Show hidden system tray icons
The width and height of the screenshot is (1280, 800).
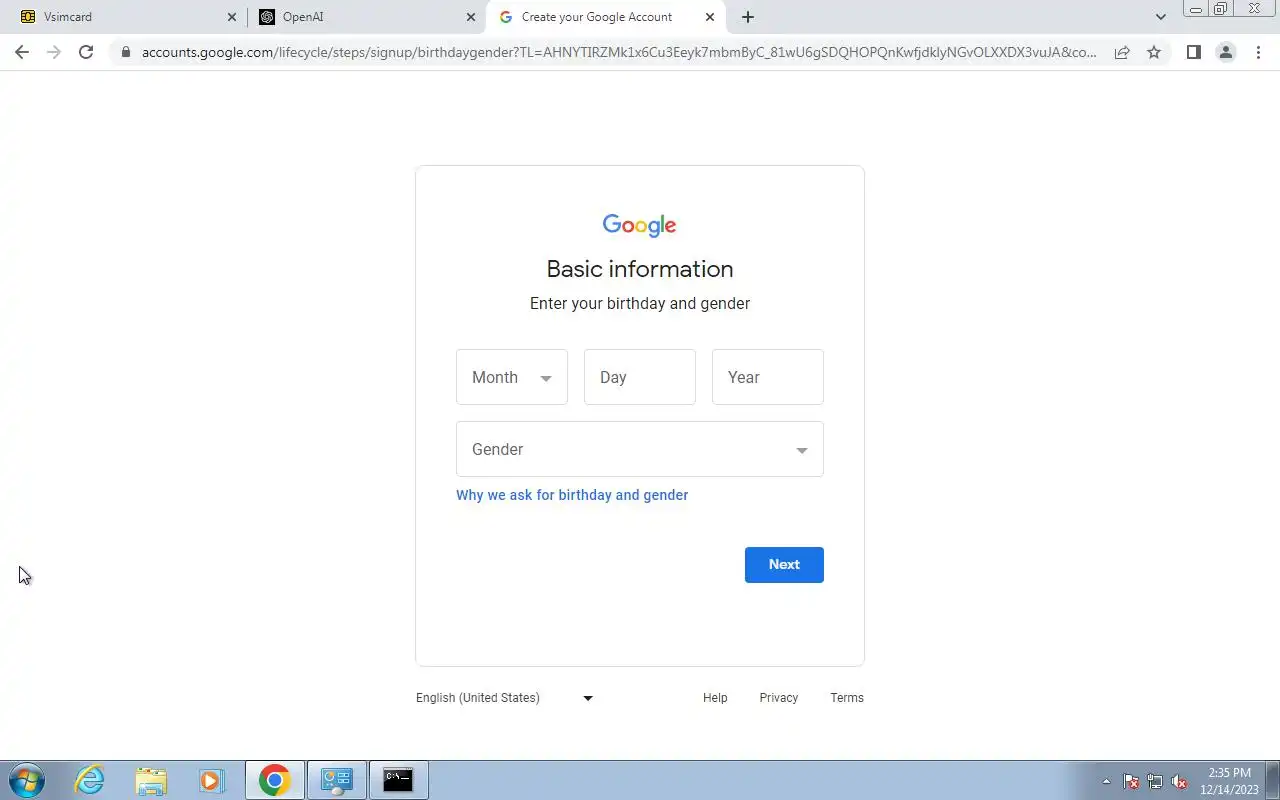click(1106, 781)
